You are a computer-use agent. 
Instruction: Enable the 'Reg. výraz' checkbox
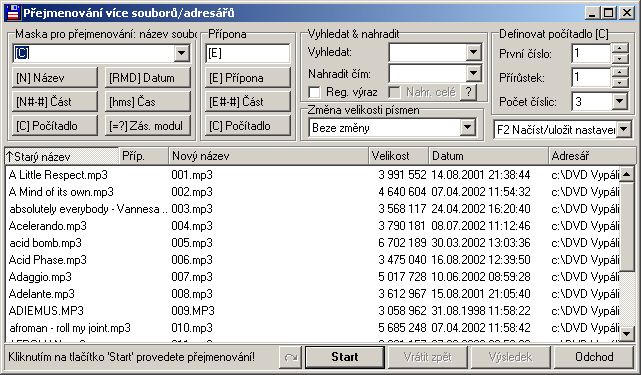(314, 92)
